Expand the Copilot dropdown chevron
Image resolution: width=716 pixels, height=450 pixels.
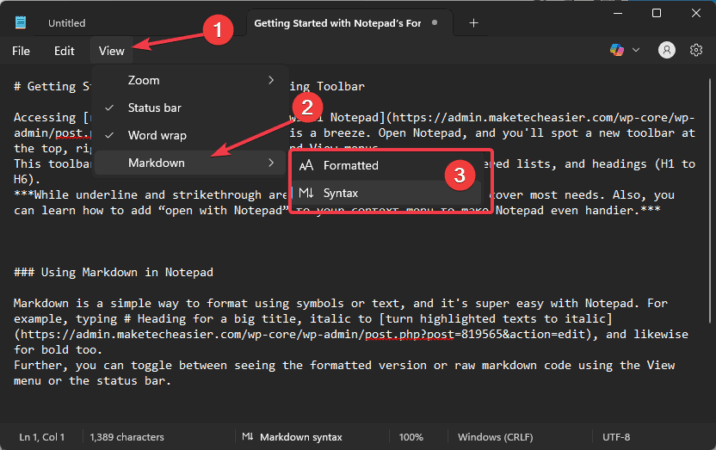point(636,50)
